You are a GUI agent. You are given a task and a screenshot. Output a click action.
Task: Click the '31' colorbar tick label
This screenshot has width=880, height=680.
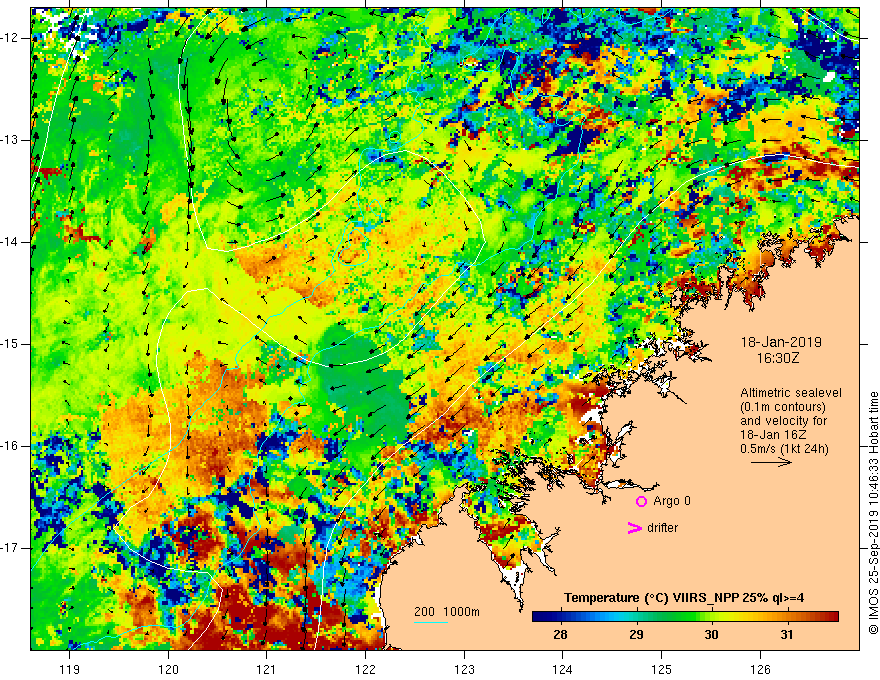(787, 635)
